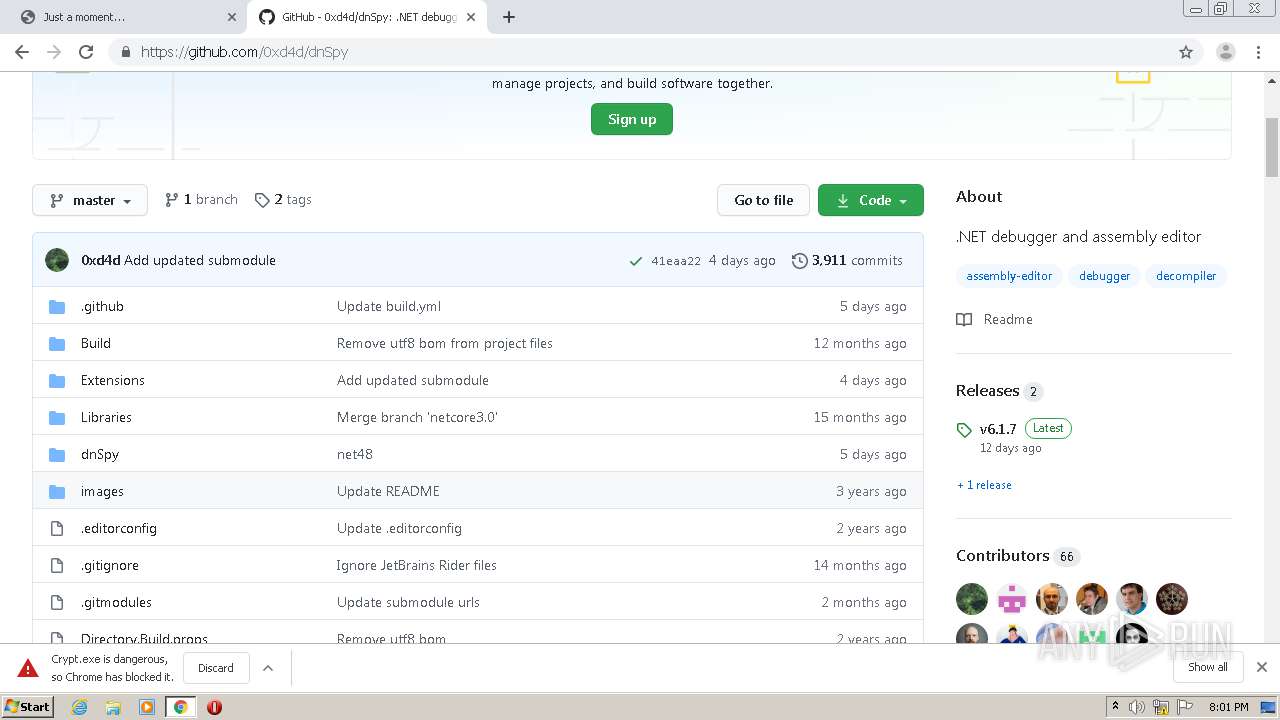Screen dimensions: 1280x720
Task: Click the images folder icon
Action: tap(57, 491)
